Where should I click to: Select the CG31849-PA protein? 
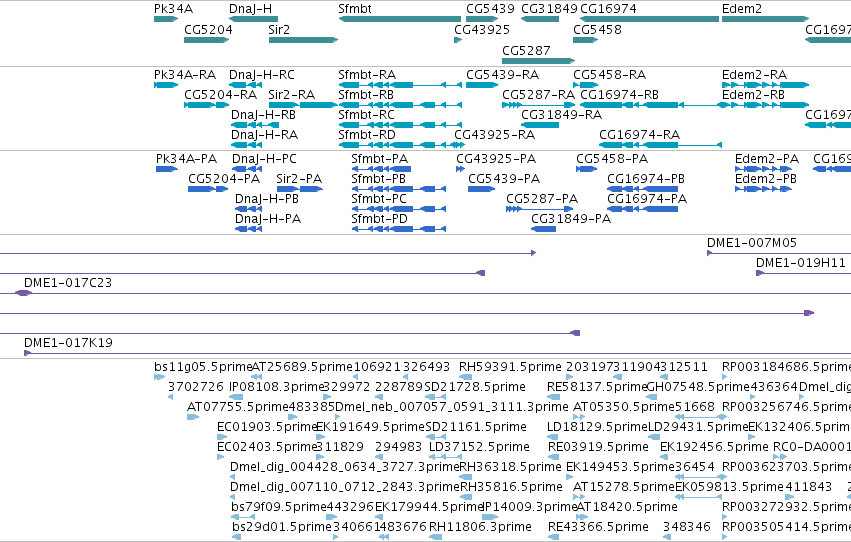pos(544,229)
